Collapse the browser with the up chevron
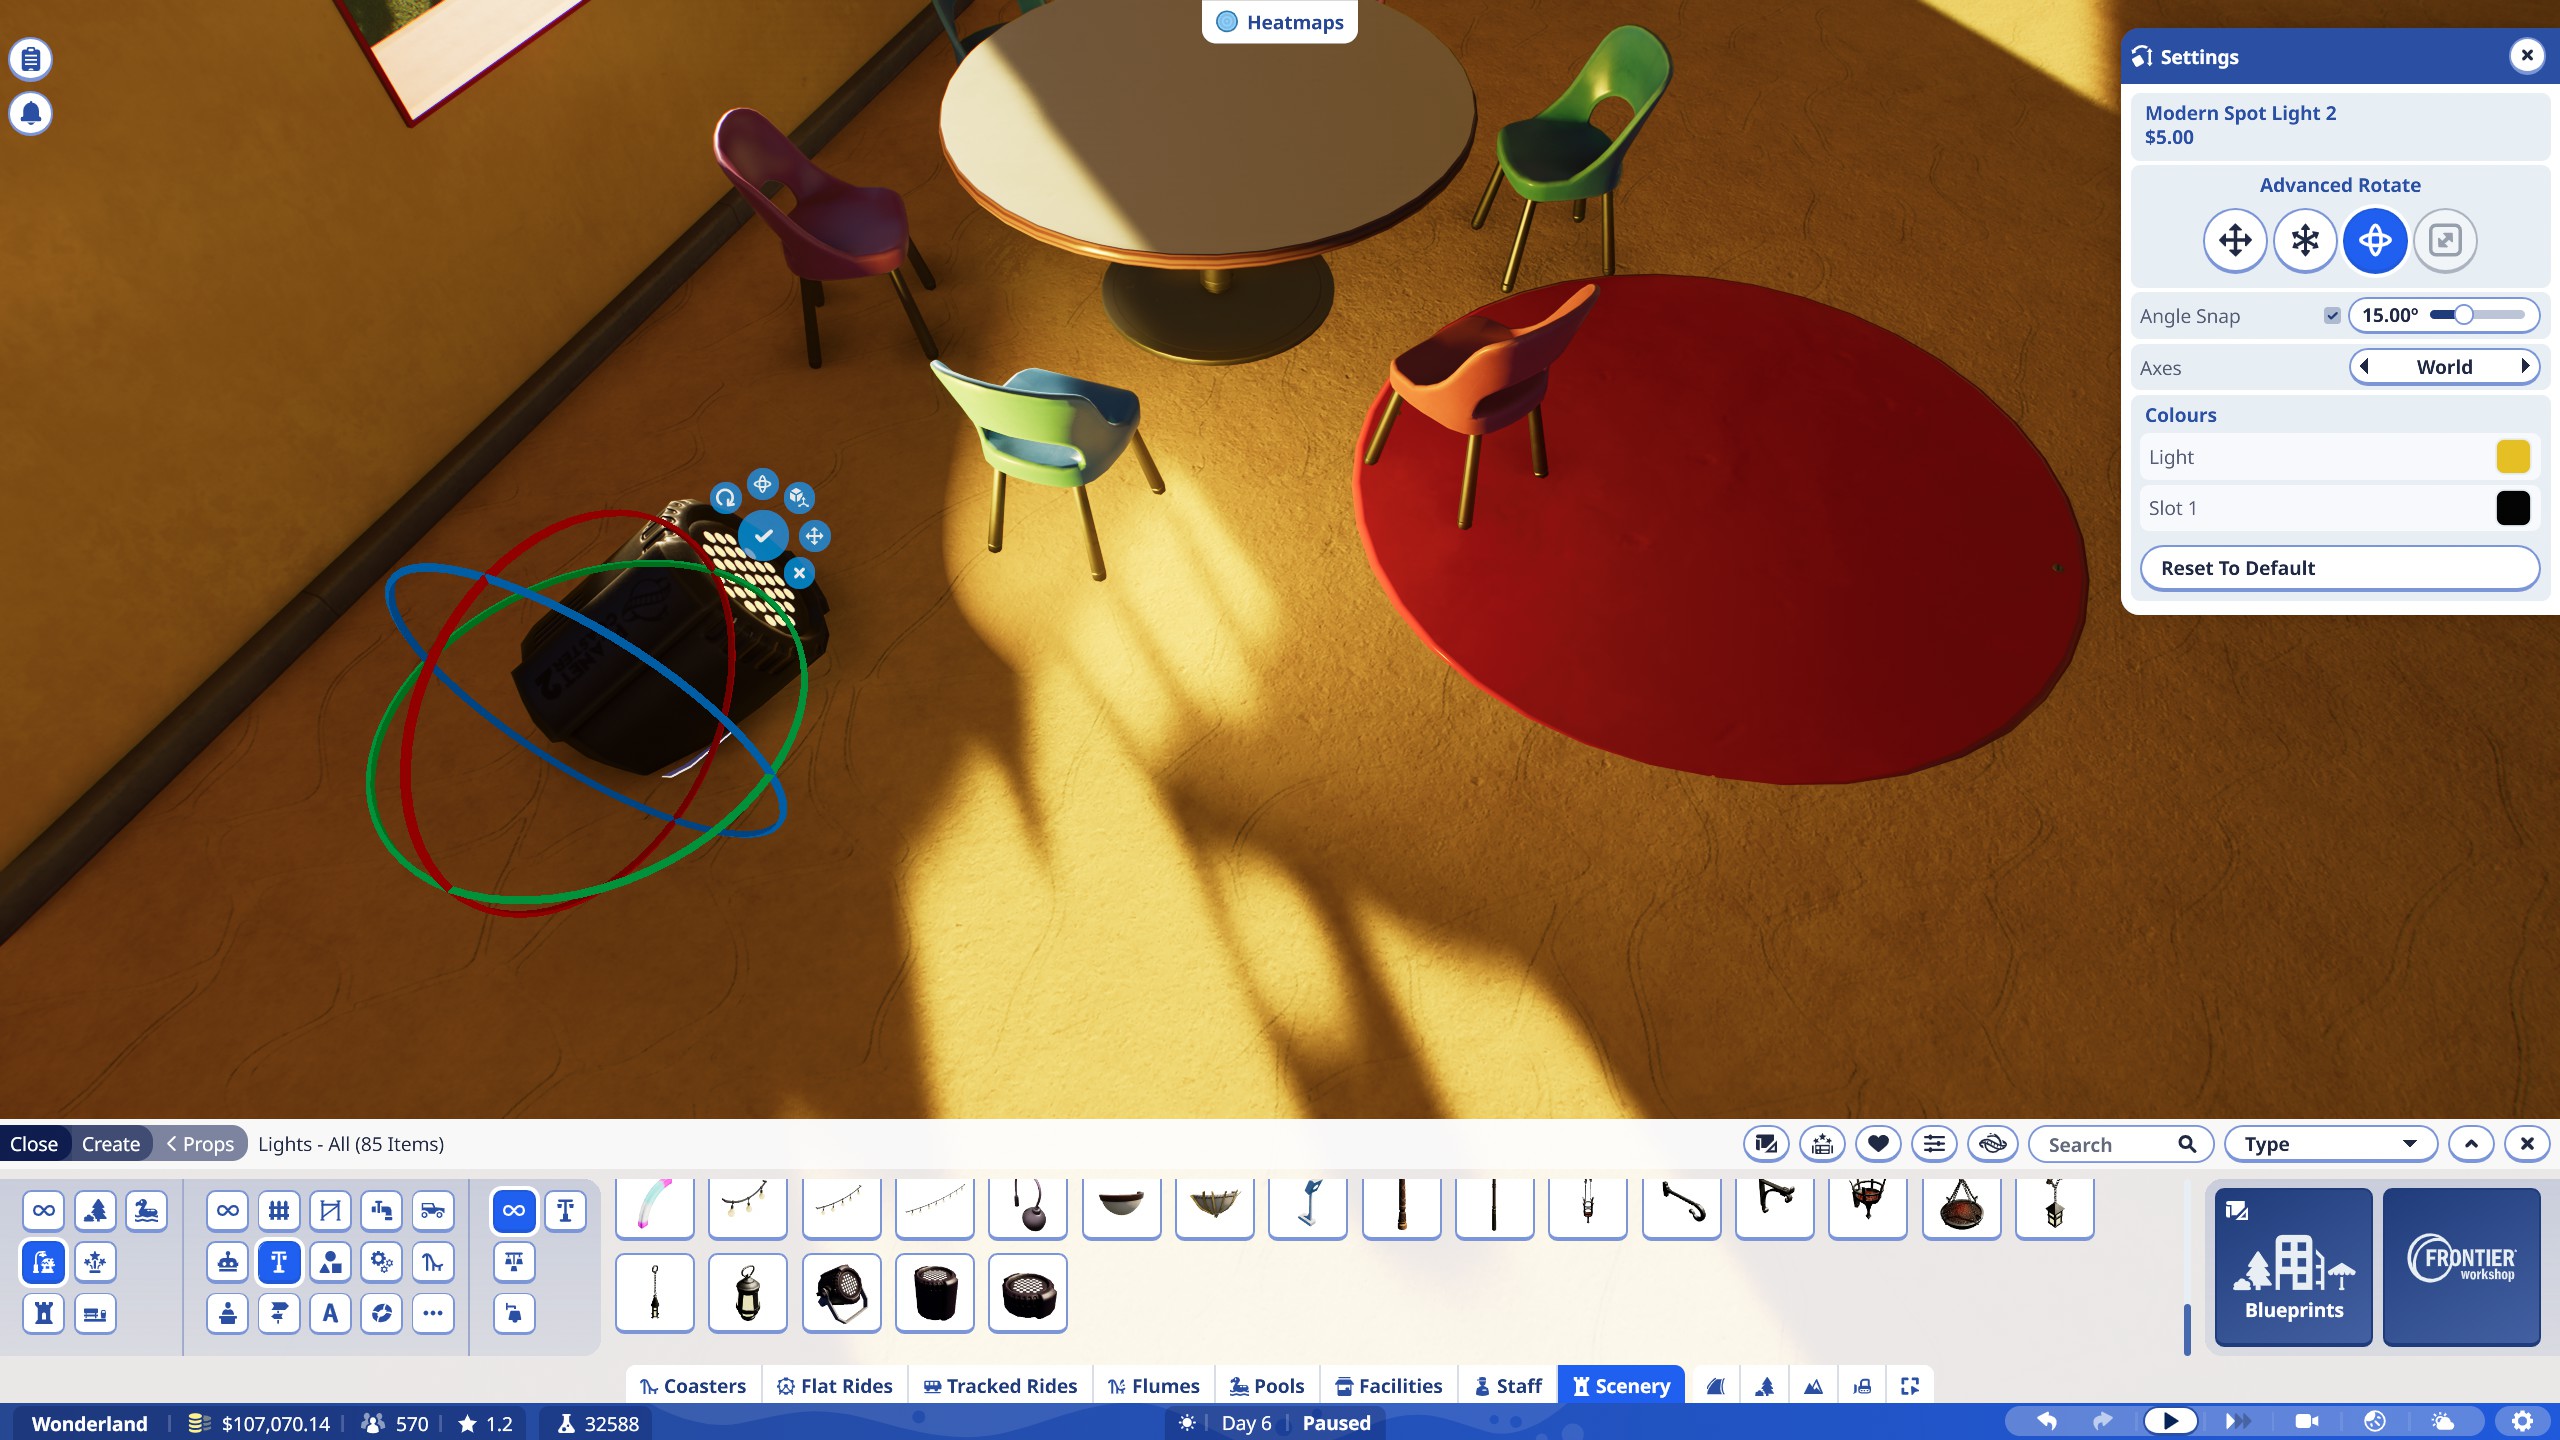2560x1440 pixels. tap(2471, 1144)
